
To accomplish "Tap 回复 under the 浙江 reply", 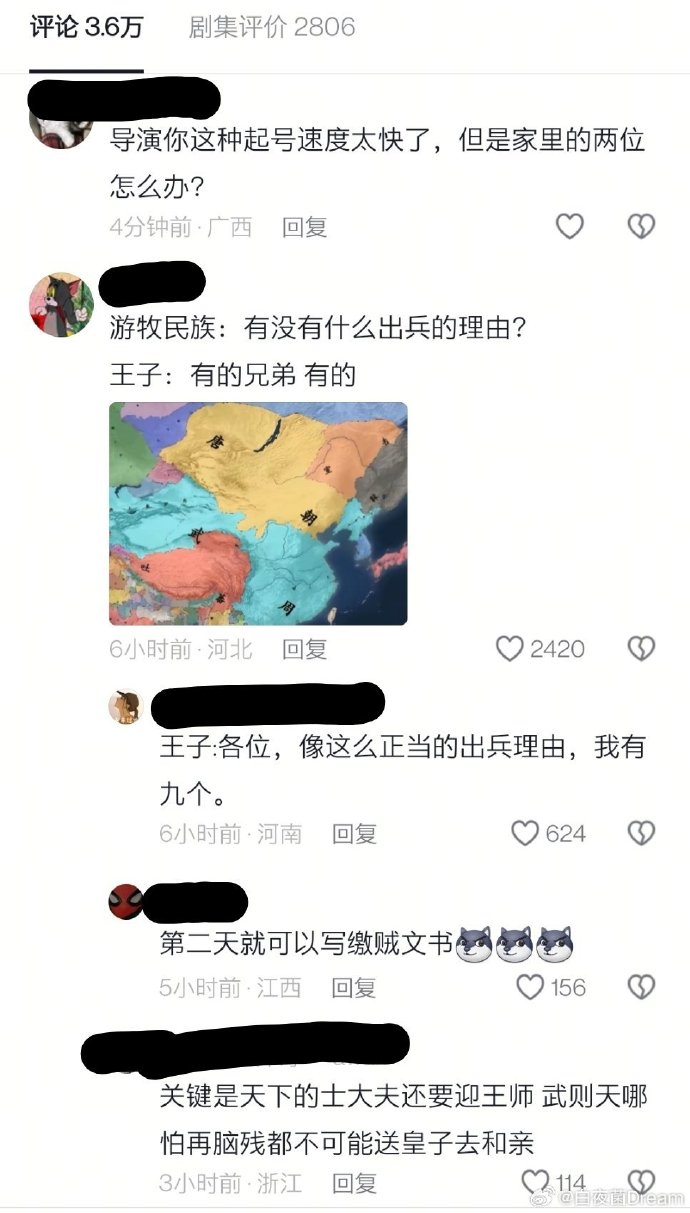I will point(355,1183).
